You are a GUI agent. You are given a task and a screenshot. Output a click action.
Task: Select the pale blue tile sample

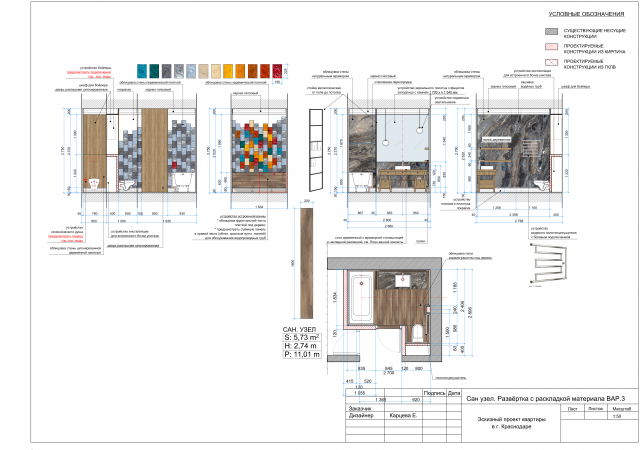(191, 71)
